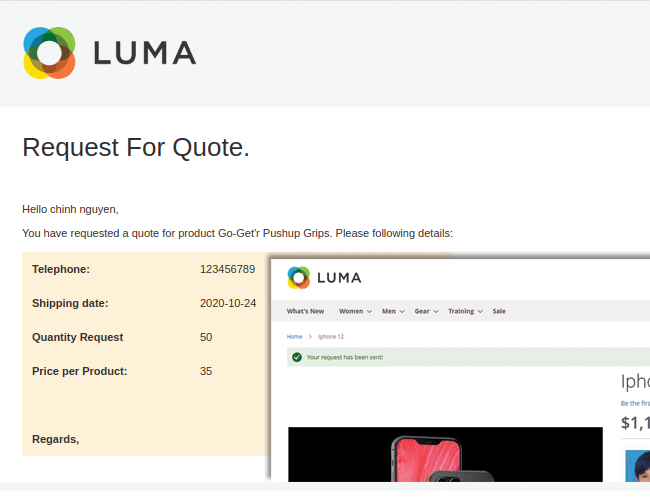Click the shipping date 2020-10-24
650x500 pixels.
(x=227, y=303)
